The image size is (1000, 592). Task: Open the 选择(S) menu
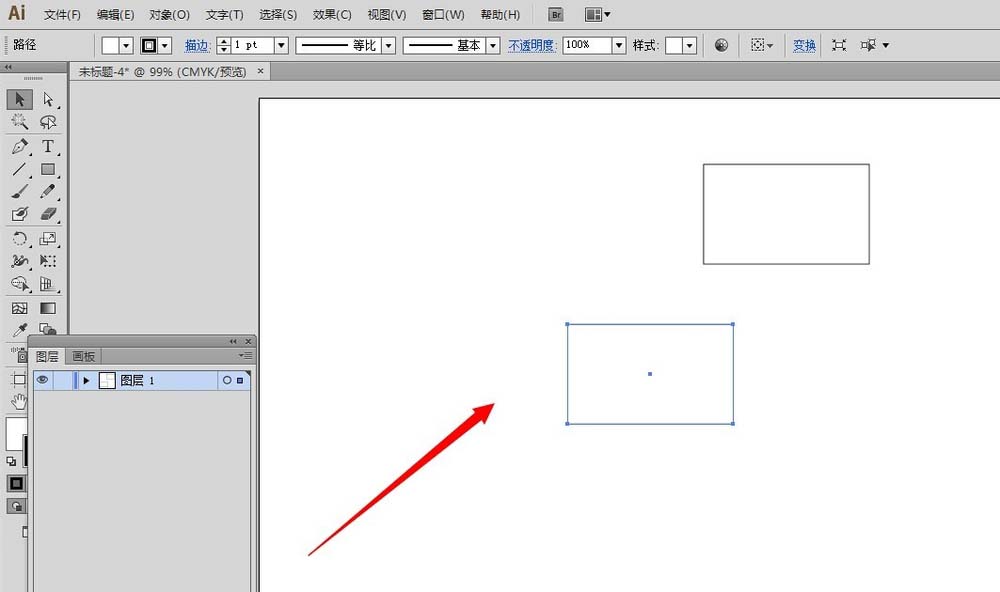click(x=278, y=15)
